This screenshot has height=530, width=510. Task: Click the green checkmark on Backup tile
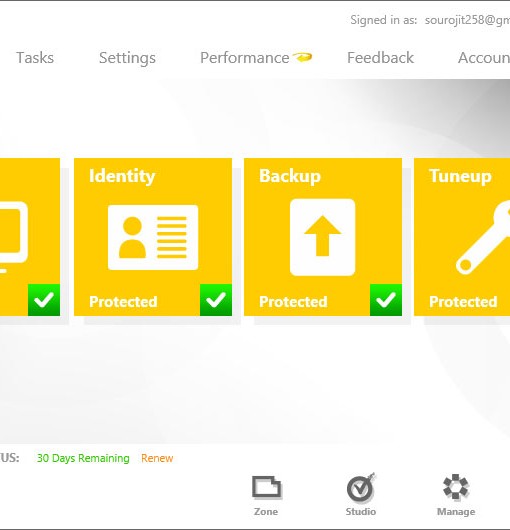(386, 300)
